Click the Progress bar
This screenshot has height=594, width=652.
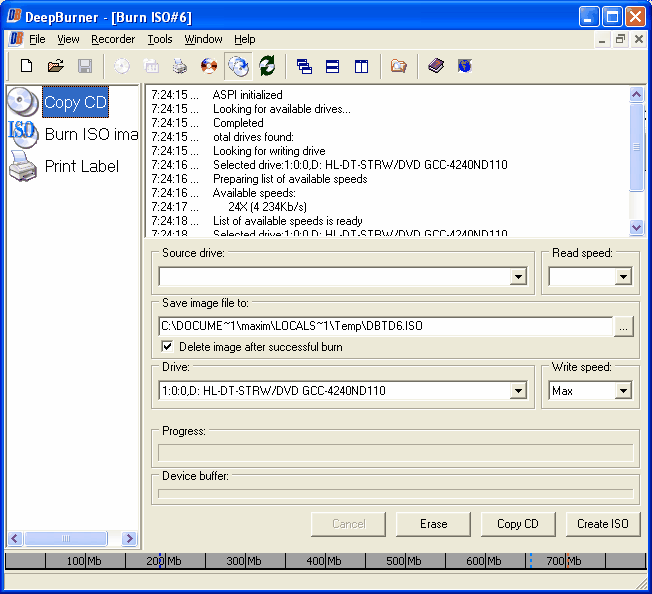[395, 452]
